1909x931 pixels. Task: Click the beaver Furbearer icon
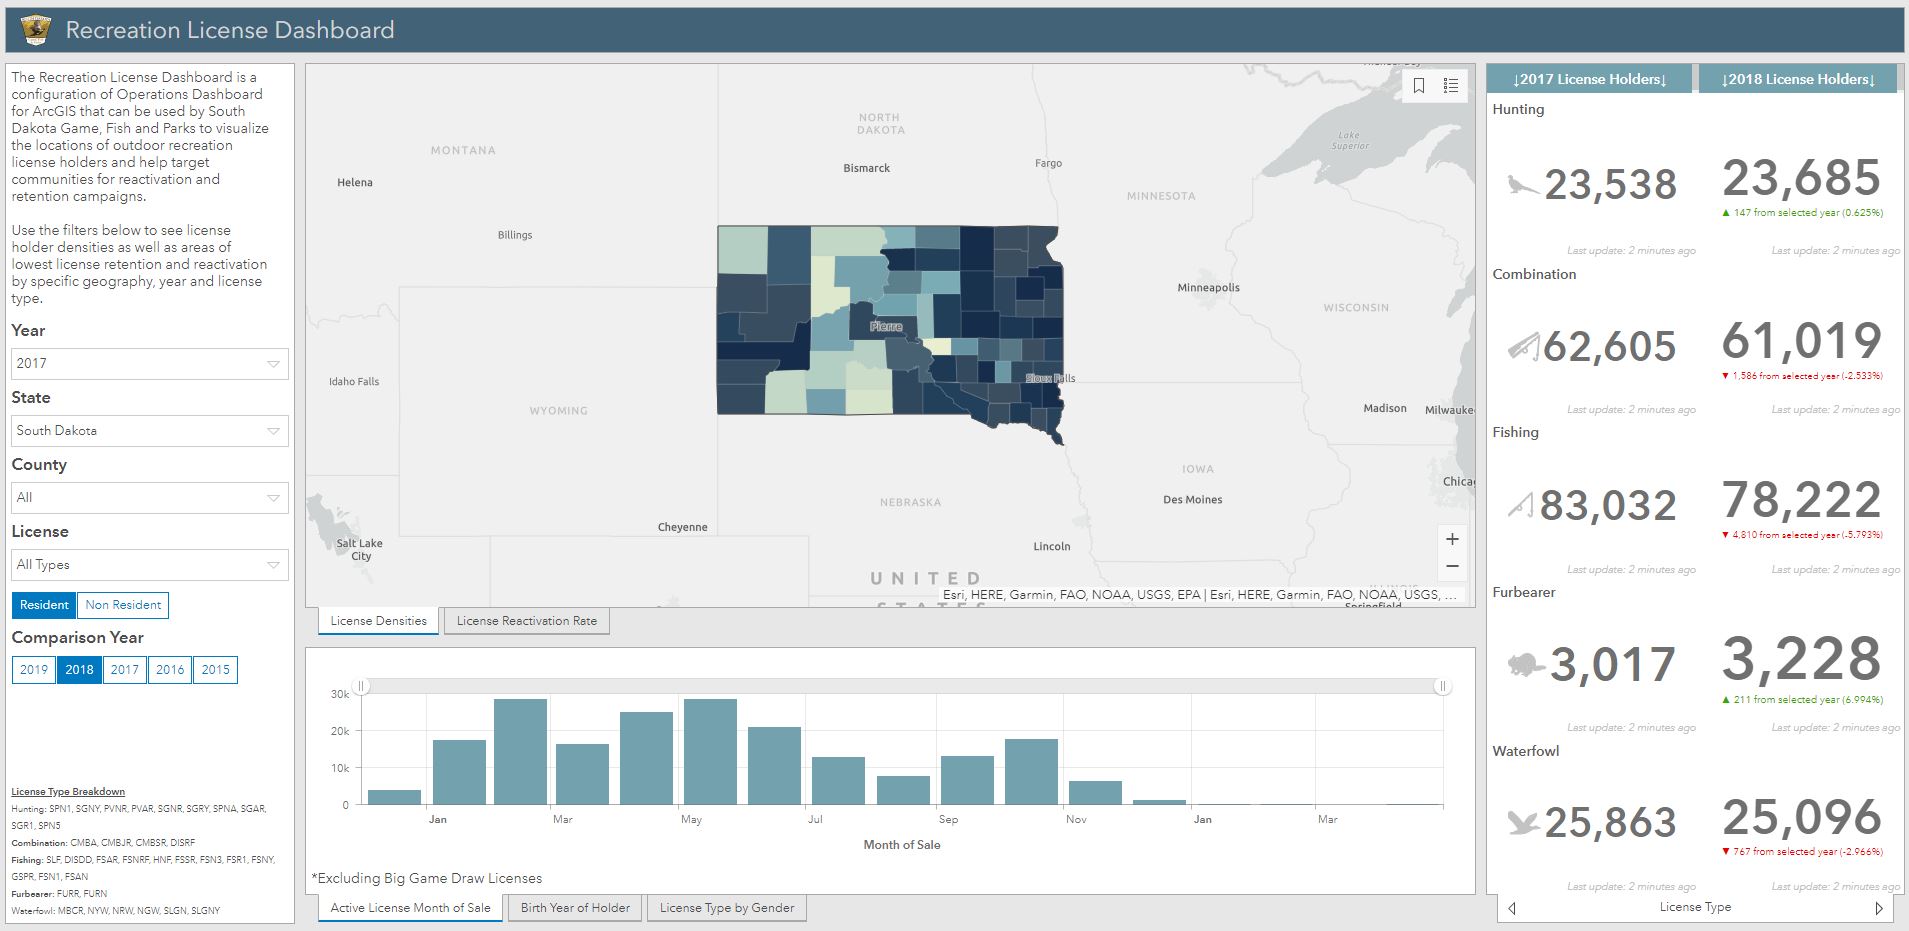click(1526, 664)
